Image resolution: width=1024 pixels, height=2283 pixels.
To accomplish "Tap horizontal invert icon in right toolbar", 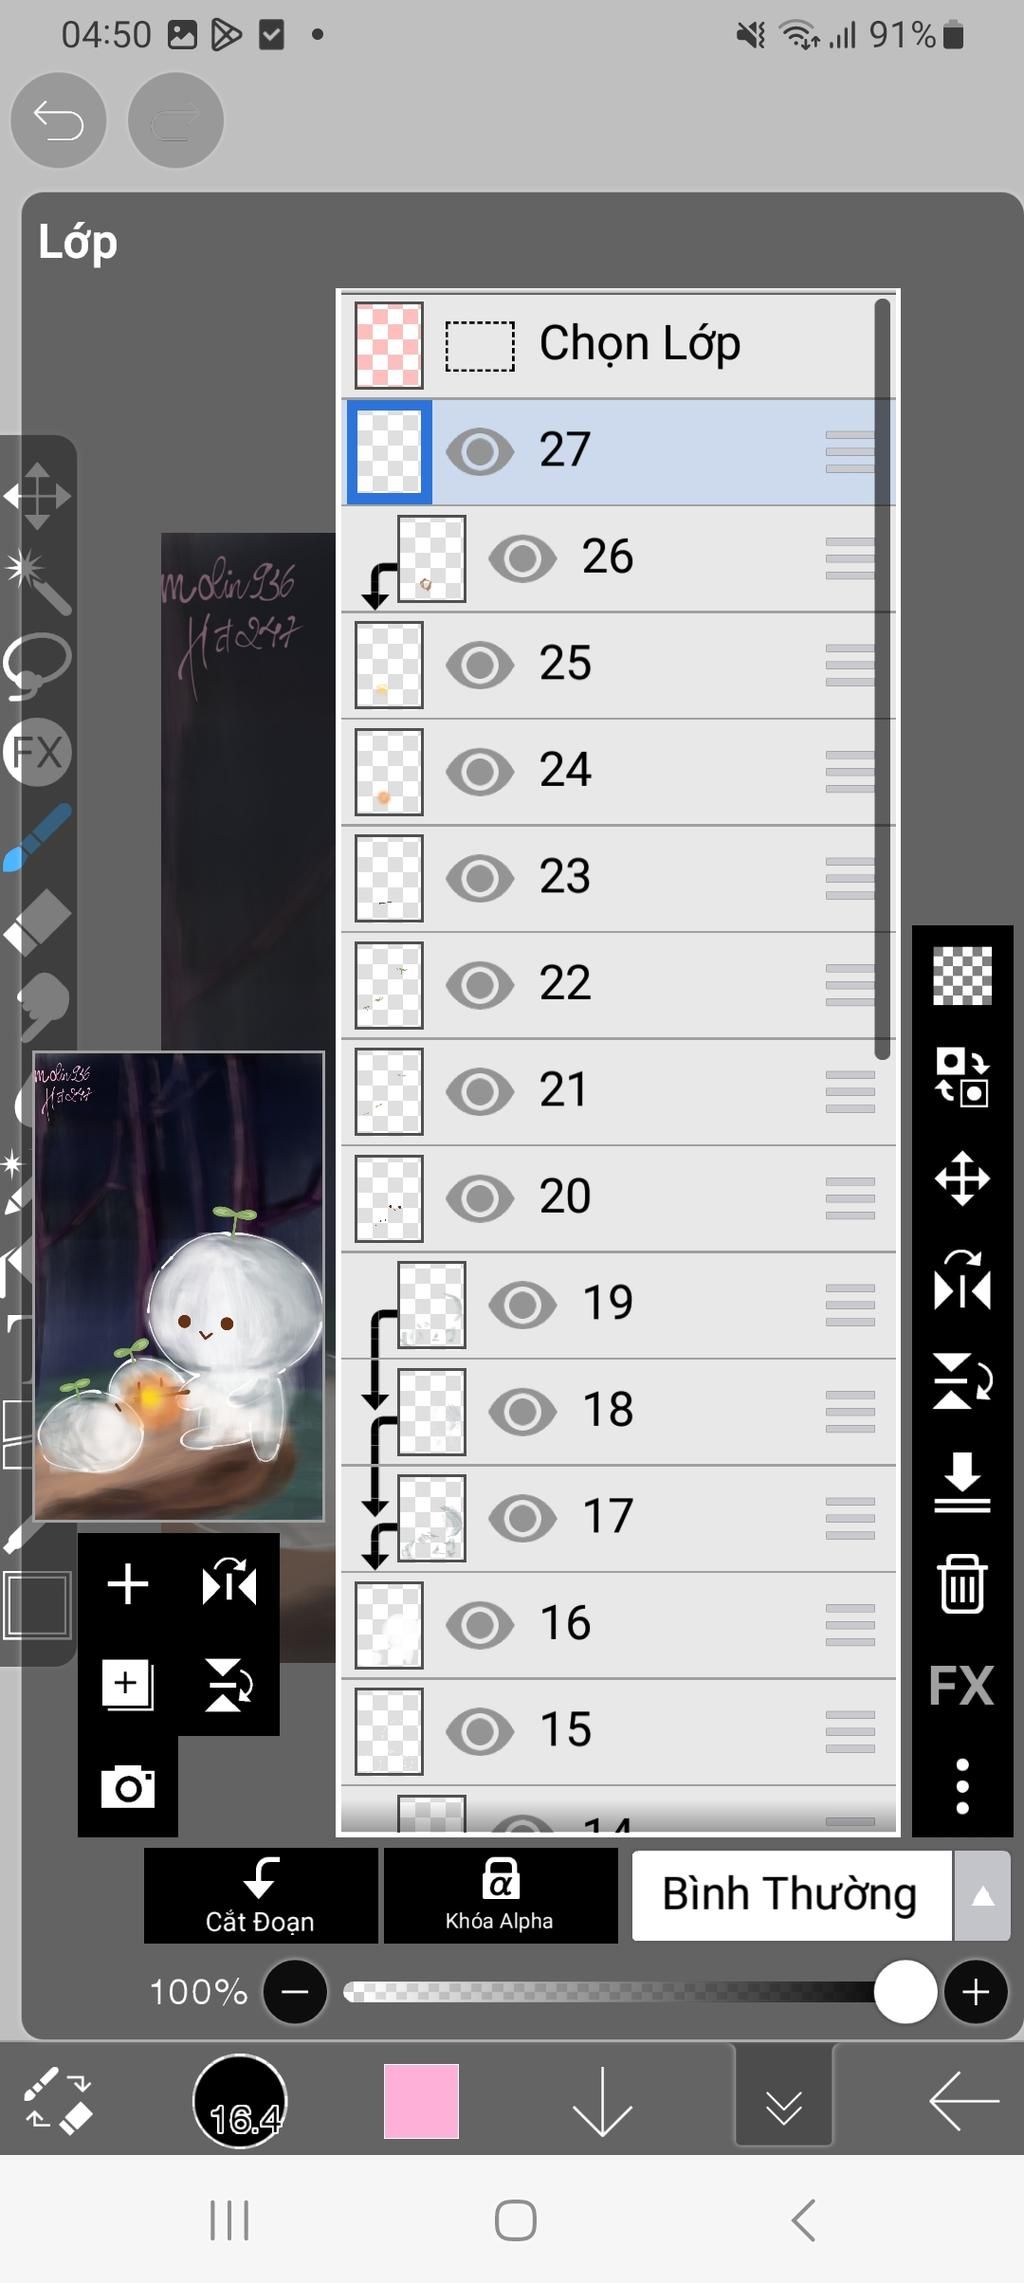I will (962, 1280).
